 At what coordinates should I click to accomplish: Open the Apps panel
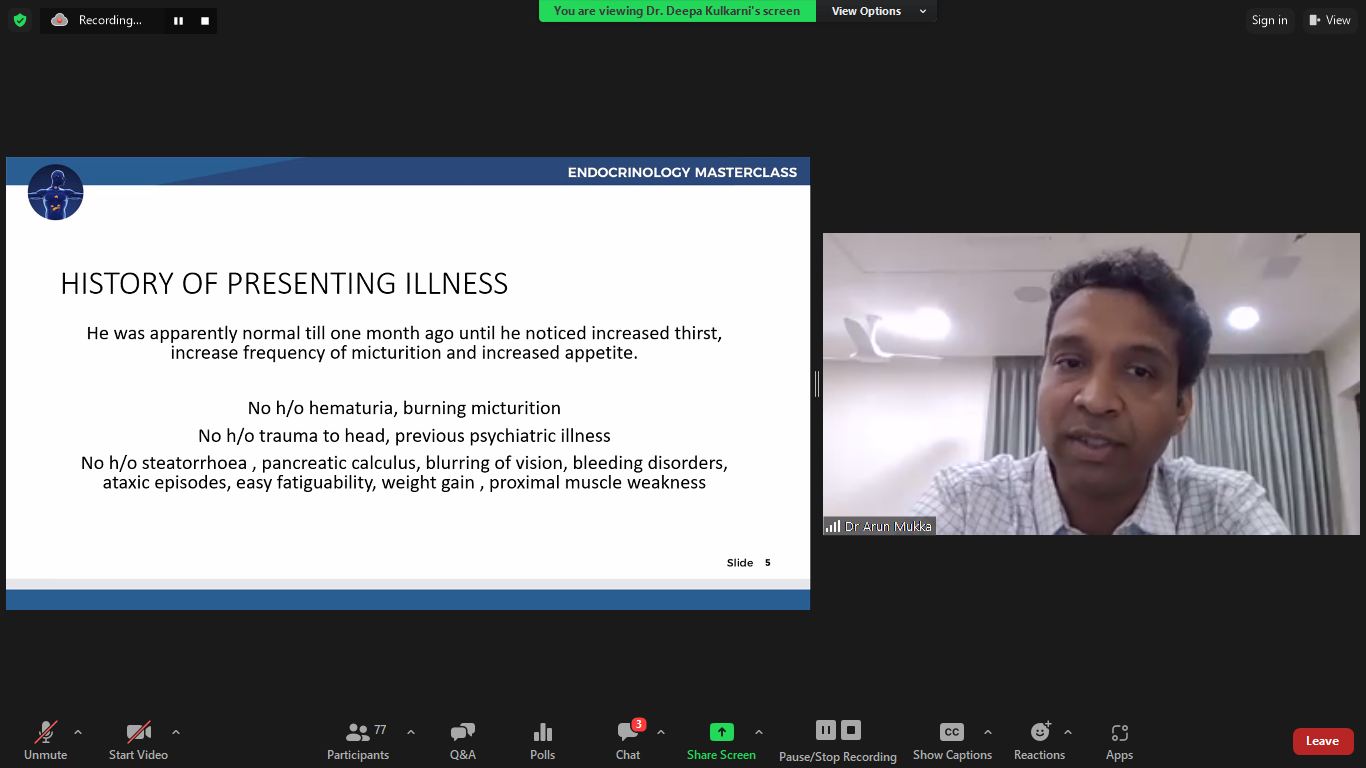1119,741
